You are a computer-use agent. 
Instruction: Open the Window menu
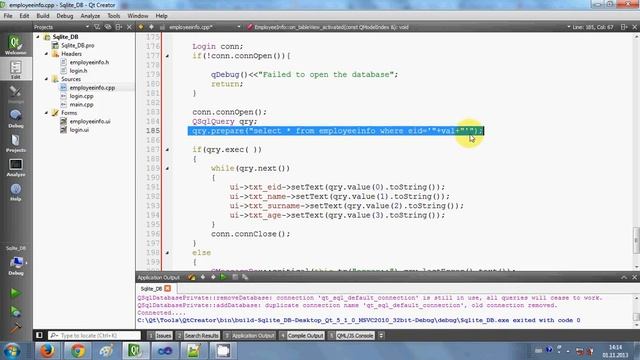click(x=138, y=16)
